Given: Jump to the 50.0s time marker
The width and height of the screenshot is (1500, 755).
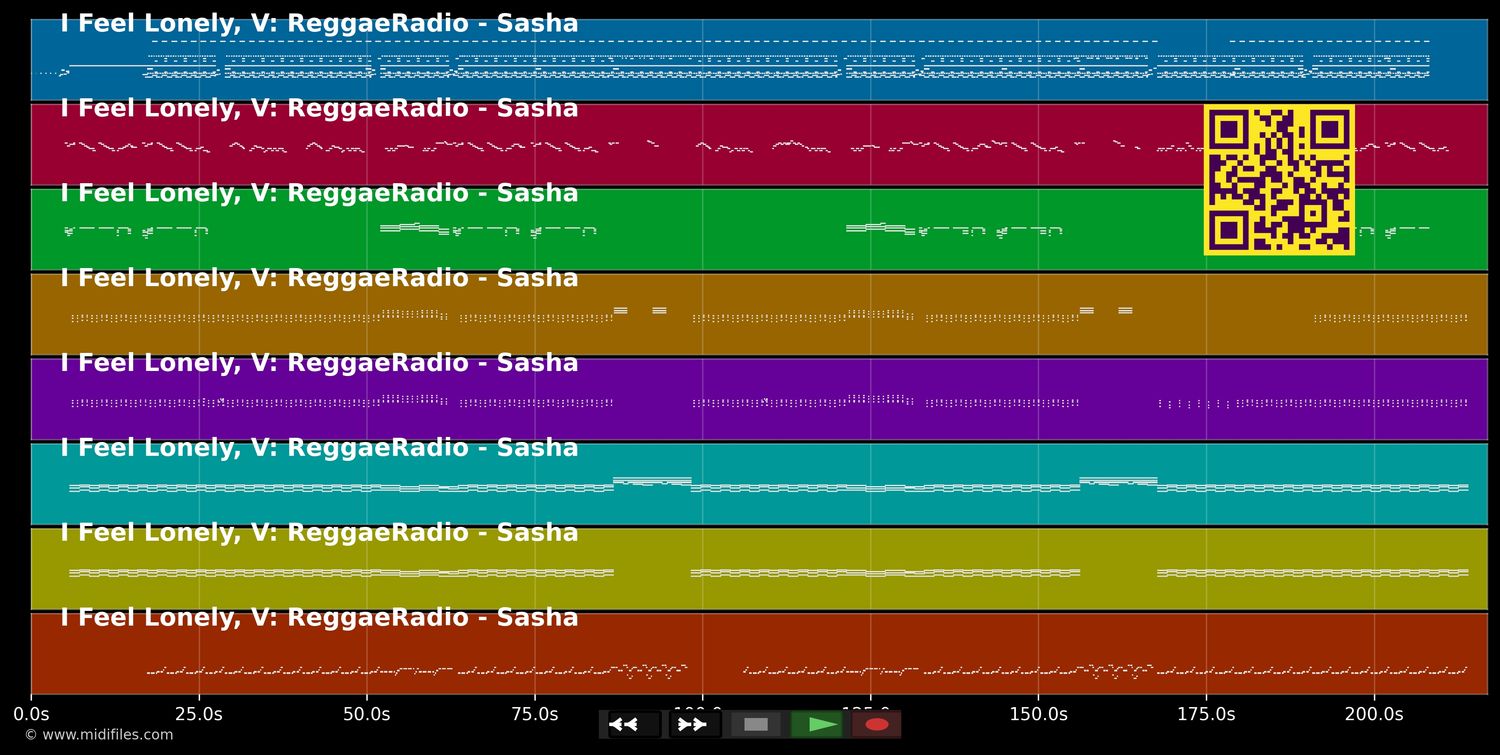Looking at the screenshot, I should 367,714.
